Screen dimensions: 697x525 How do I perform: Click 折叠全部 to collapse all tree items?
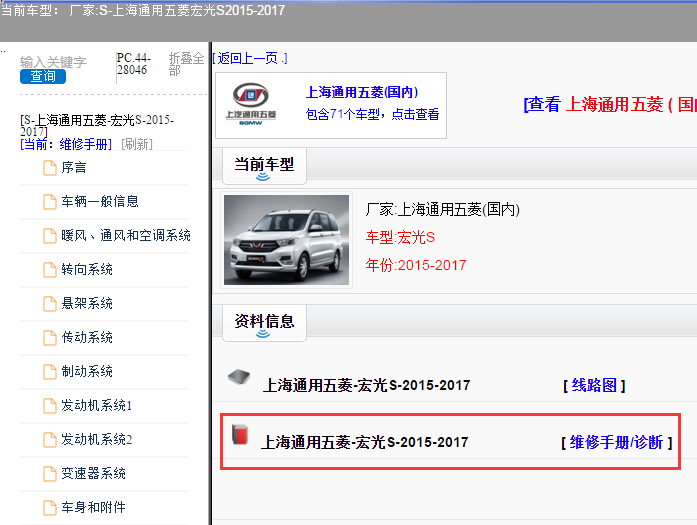pyautogui.click(x=186, y=64)
